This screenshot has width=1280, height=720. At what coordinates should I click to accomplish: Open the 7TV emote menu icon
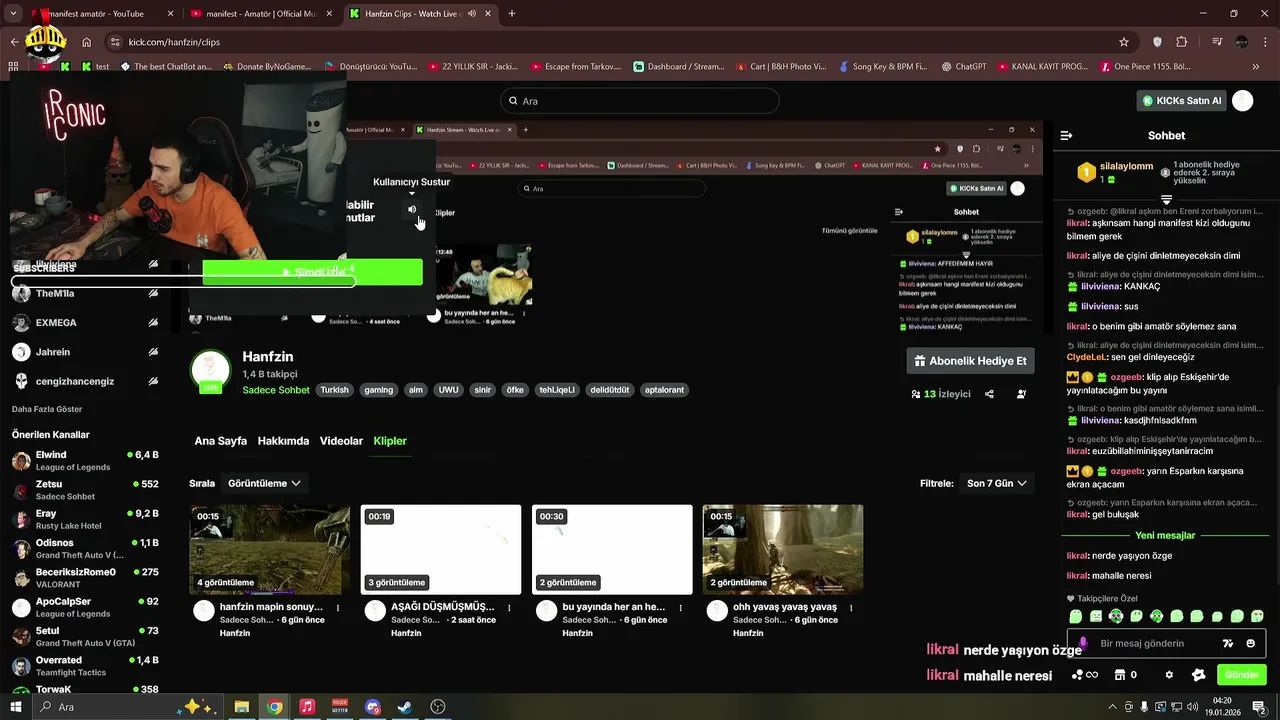pos(1228,643)
